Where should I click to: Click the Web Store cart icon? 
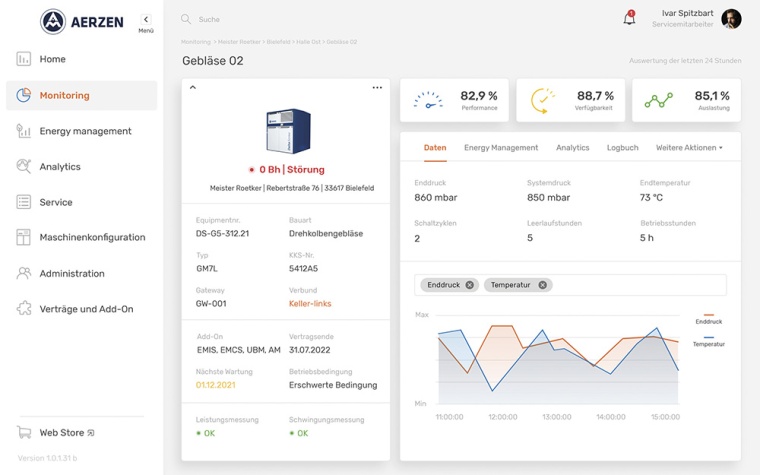[24, 433]
